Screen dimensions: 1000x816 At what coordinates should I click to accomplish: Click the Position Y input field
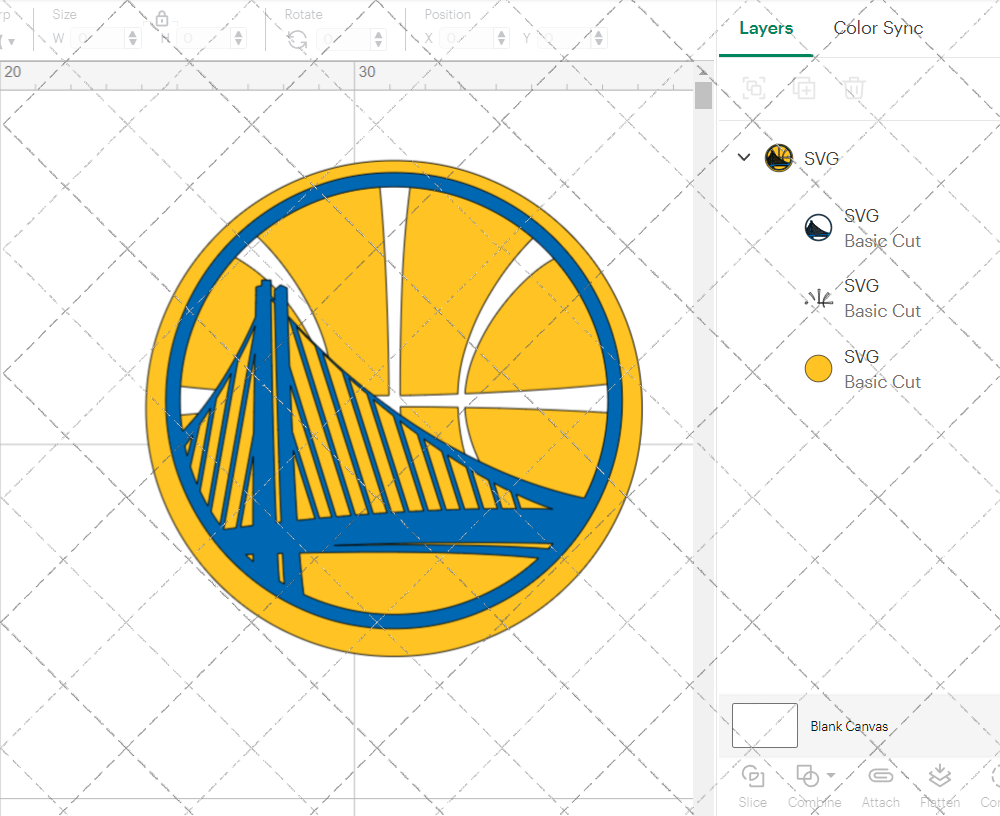pos(565,39)
